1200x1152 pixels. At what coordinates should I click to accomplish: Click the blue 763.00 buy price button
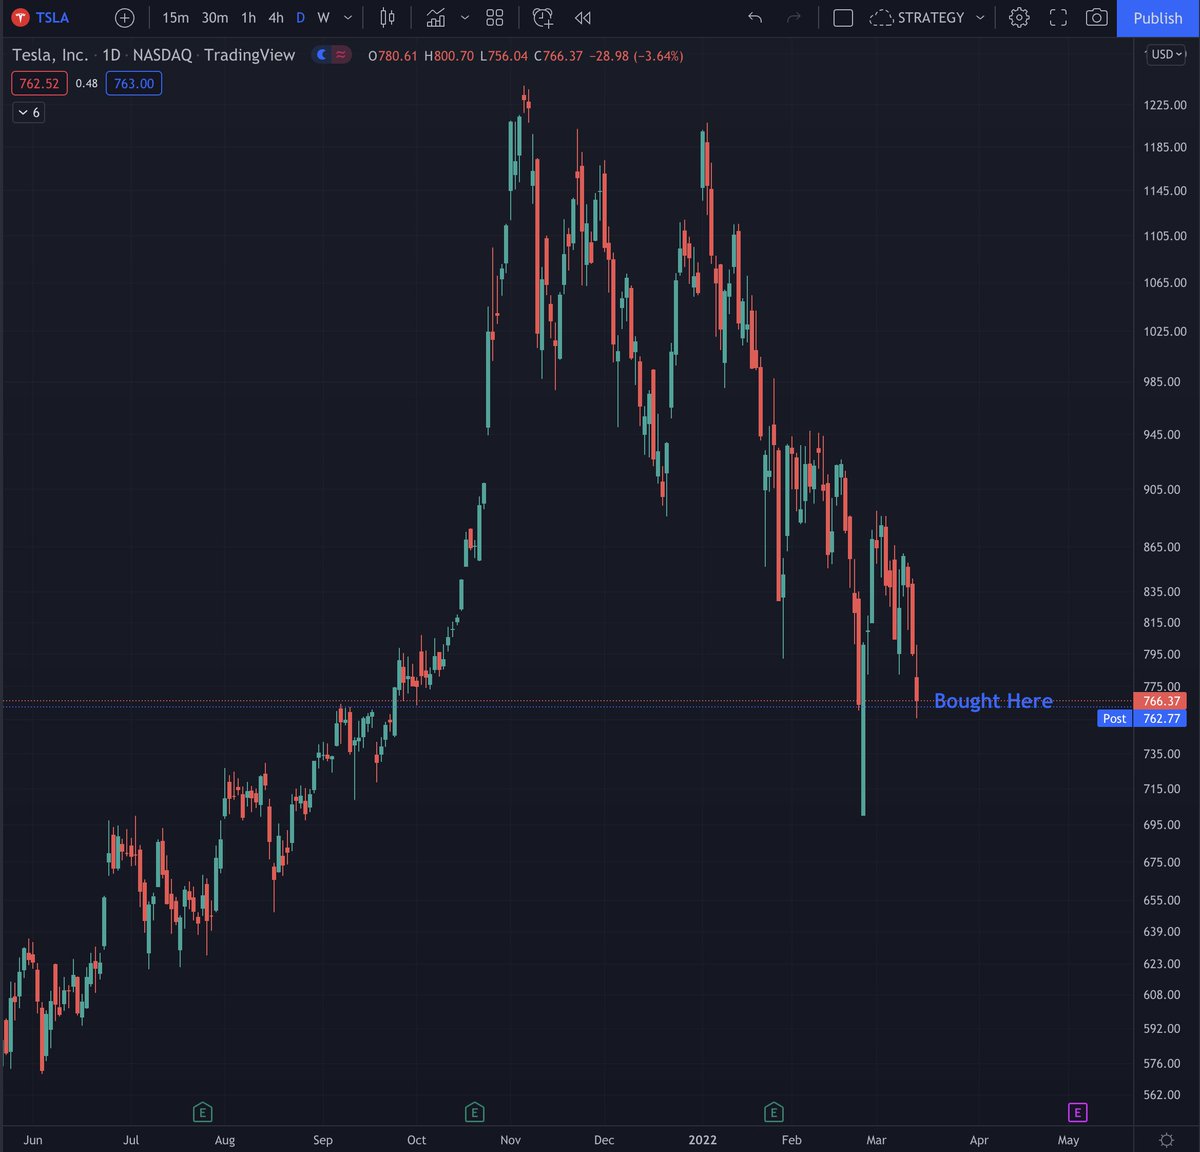[134, 84]
